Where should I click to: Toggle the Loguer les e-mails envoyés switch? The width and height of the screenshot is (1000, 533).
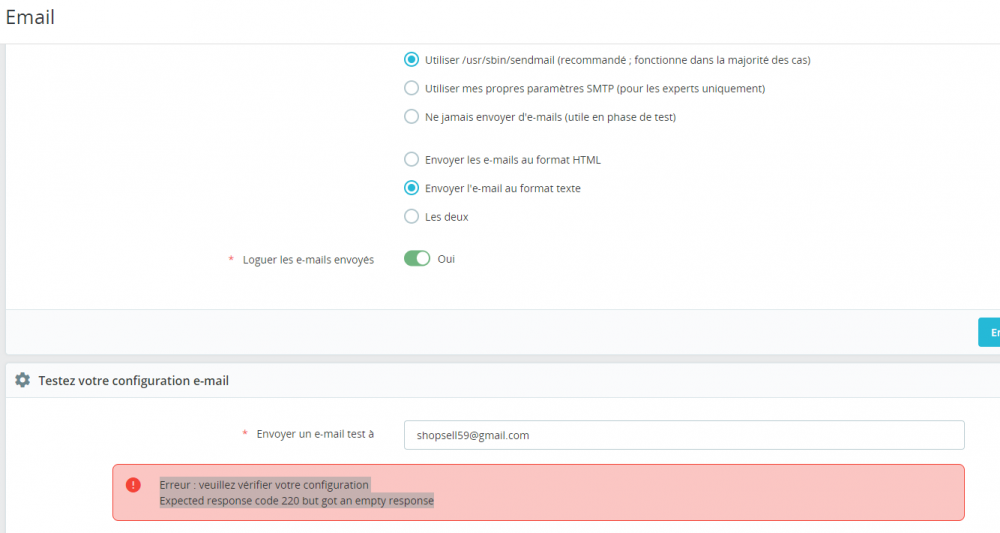coord(417,258)
